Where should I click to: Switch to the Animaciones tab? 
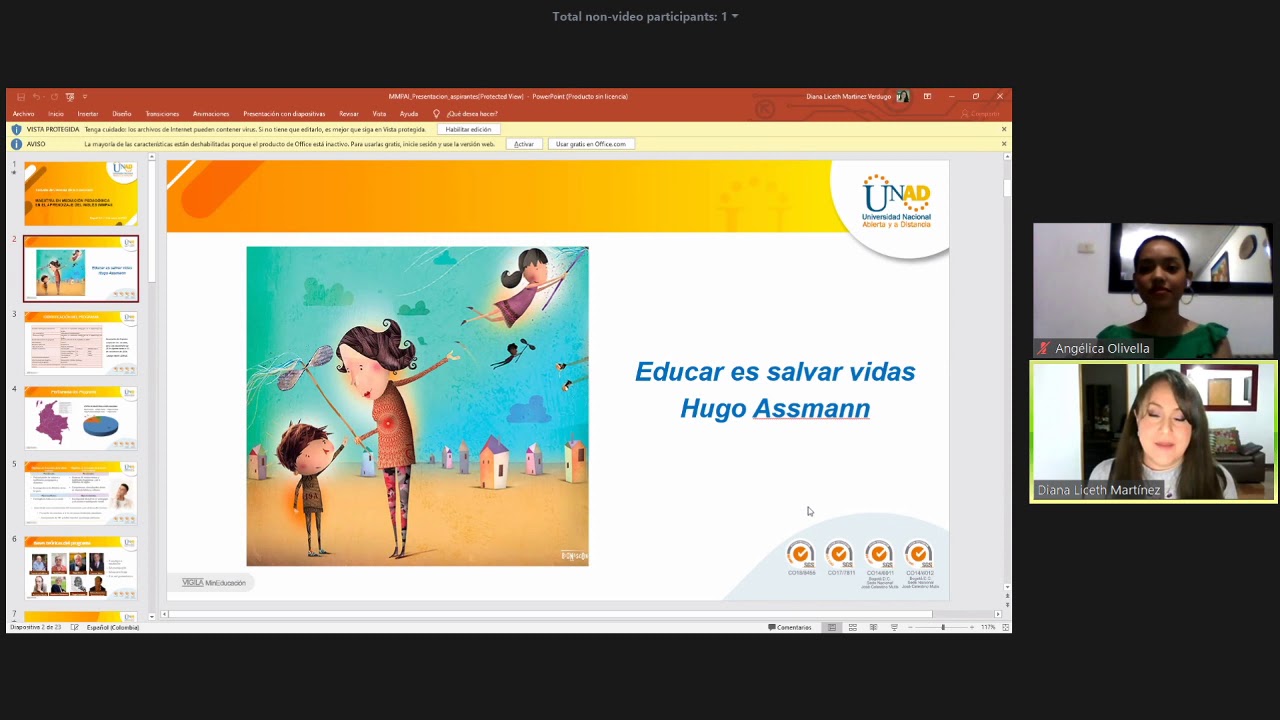211,114
